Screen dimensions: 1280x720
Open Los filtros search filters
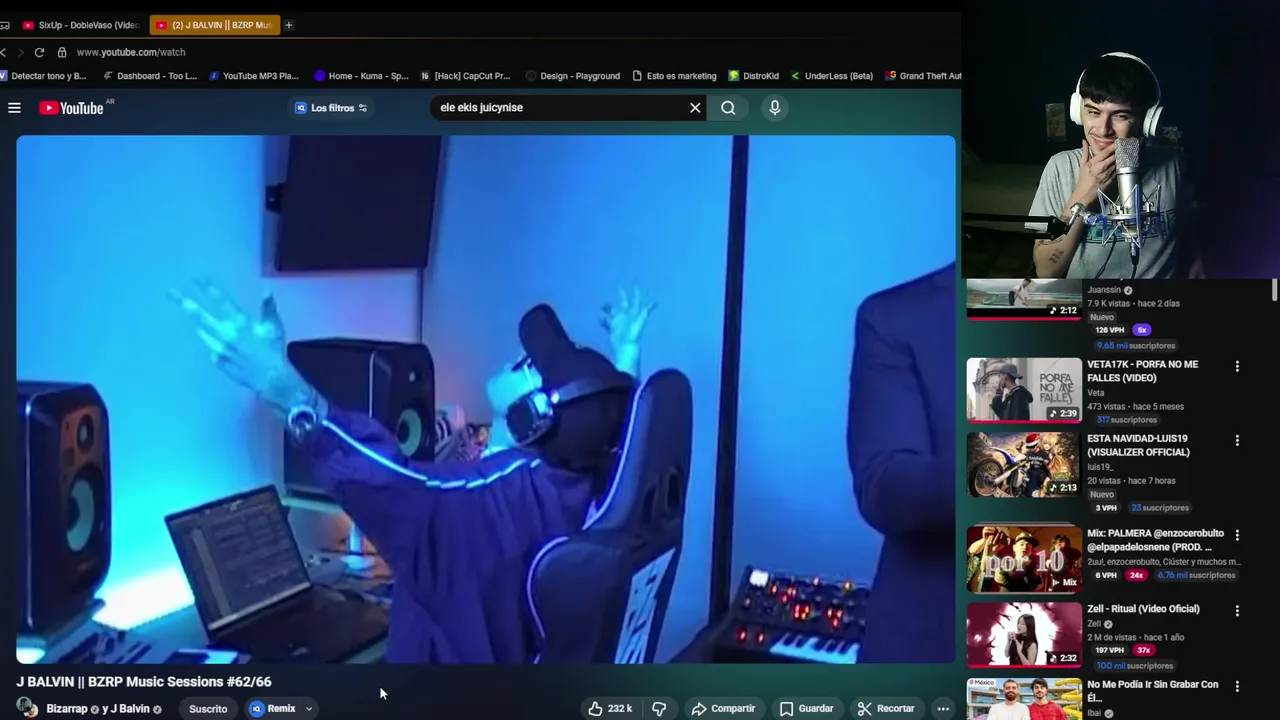[331, 108]
